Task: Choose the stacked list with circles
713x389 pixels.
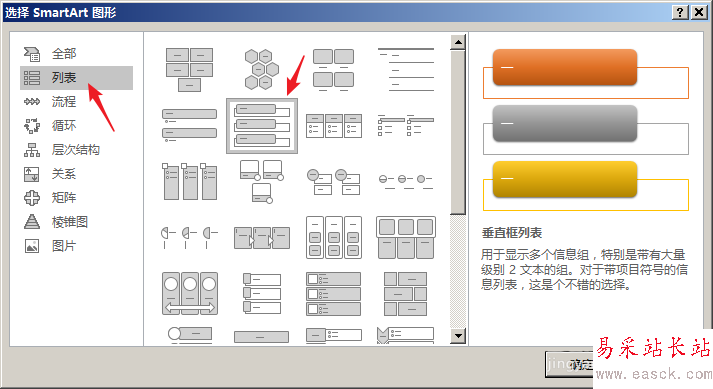Action: [x=334, y=182]
